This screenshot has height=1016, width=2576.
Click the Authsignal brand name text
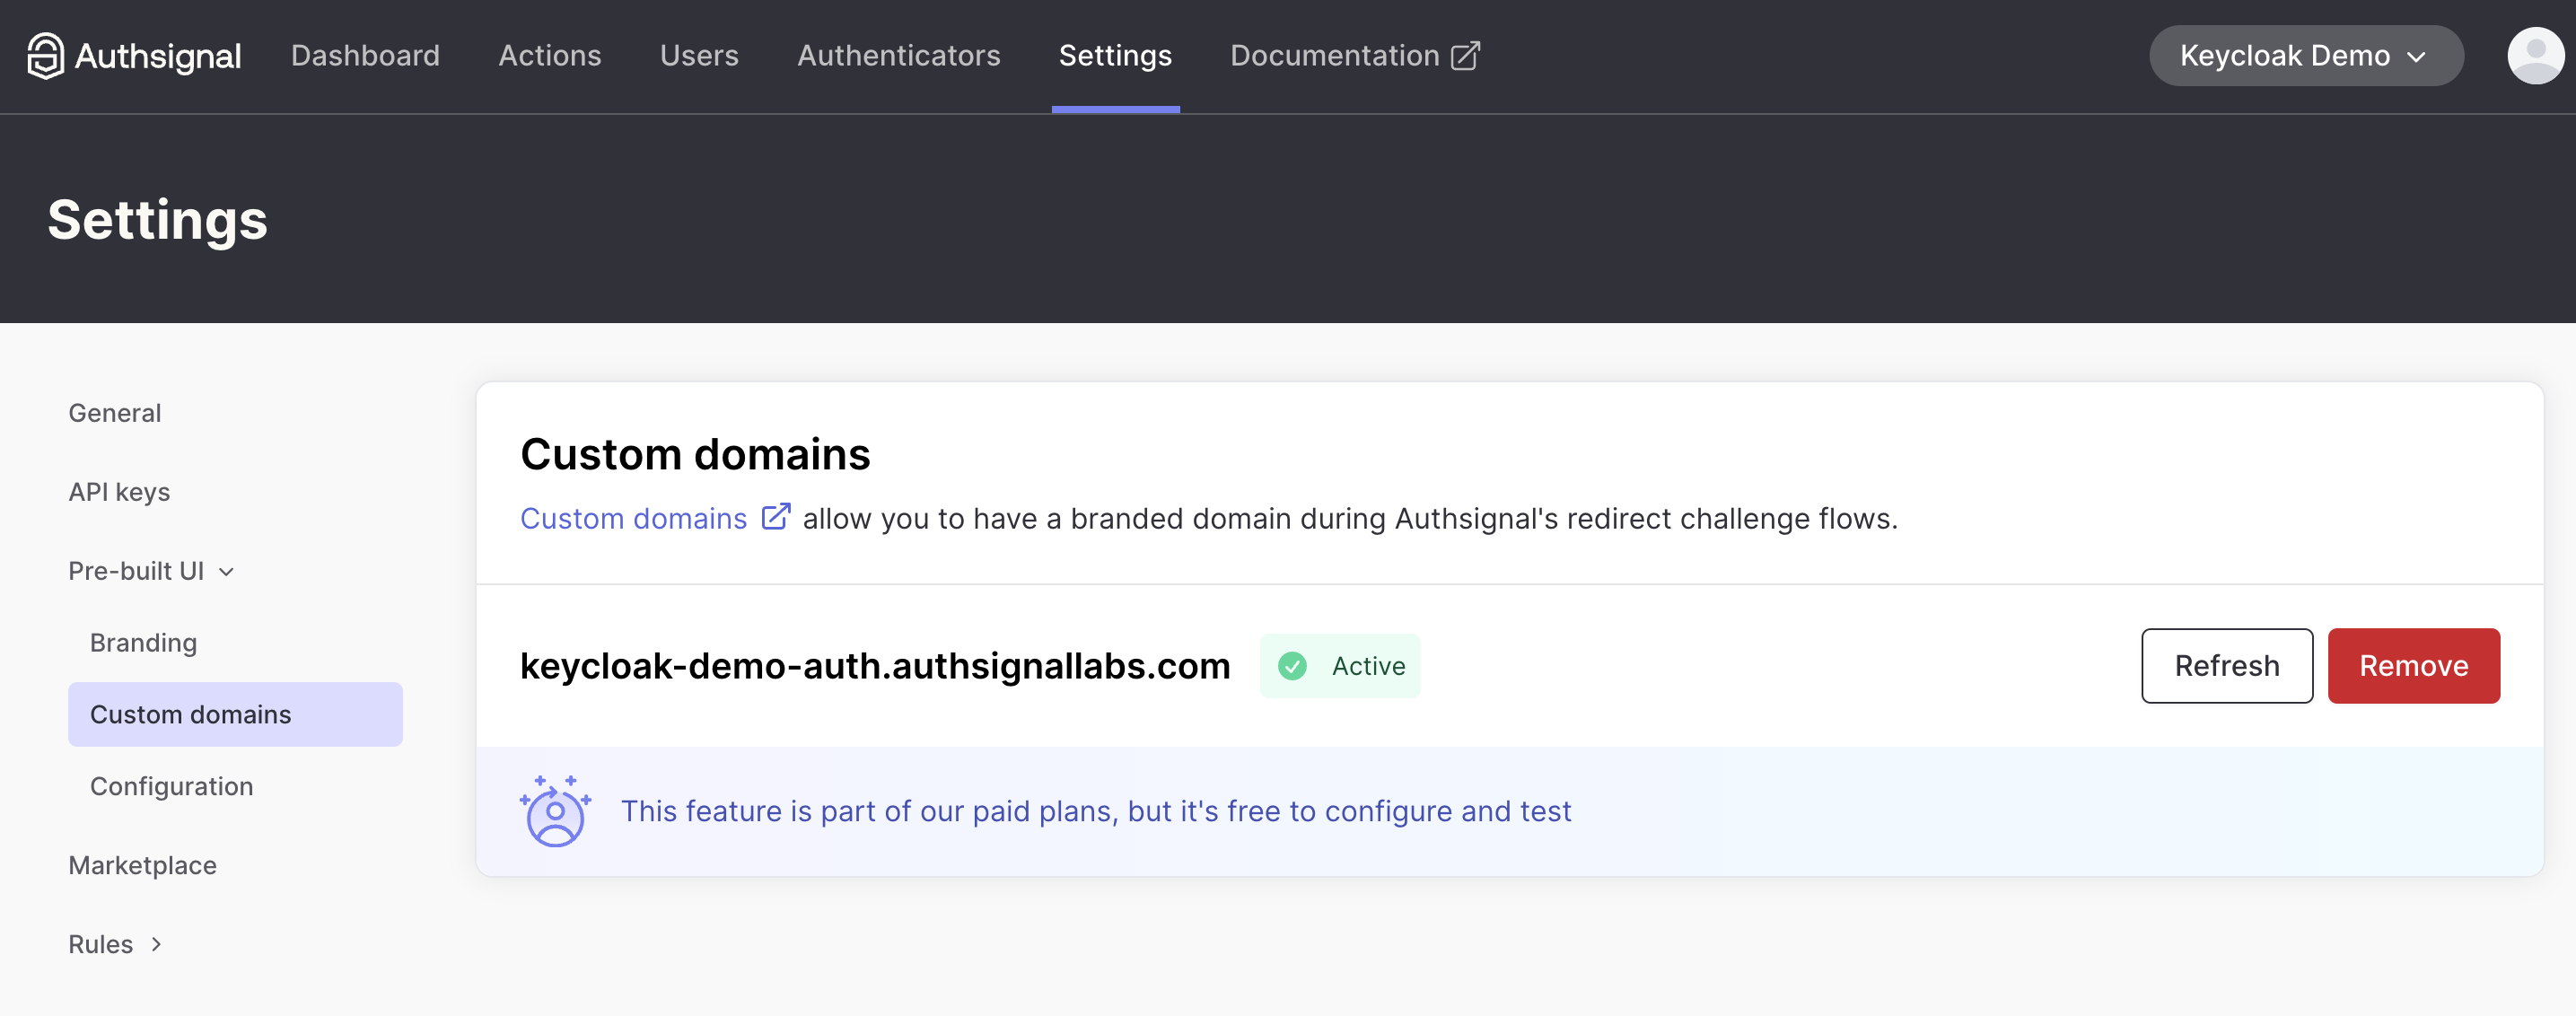click(158, 56)
